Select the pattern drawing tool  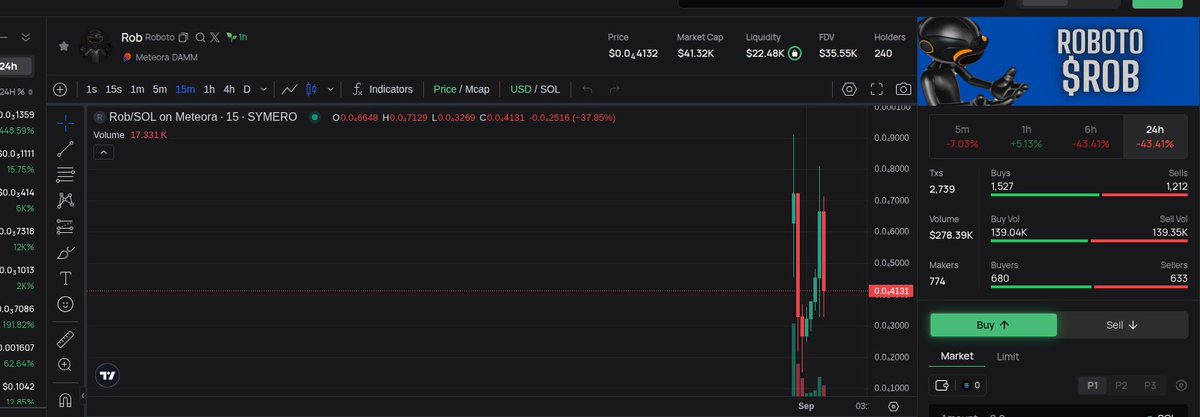click(65, 201)
